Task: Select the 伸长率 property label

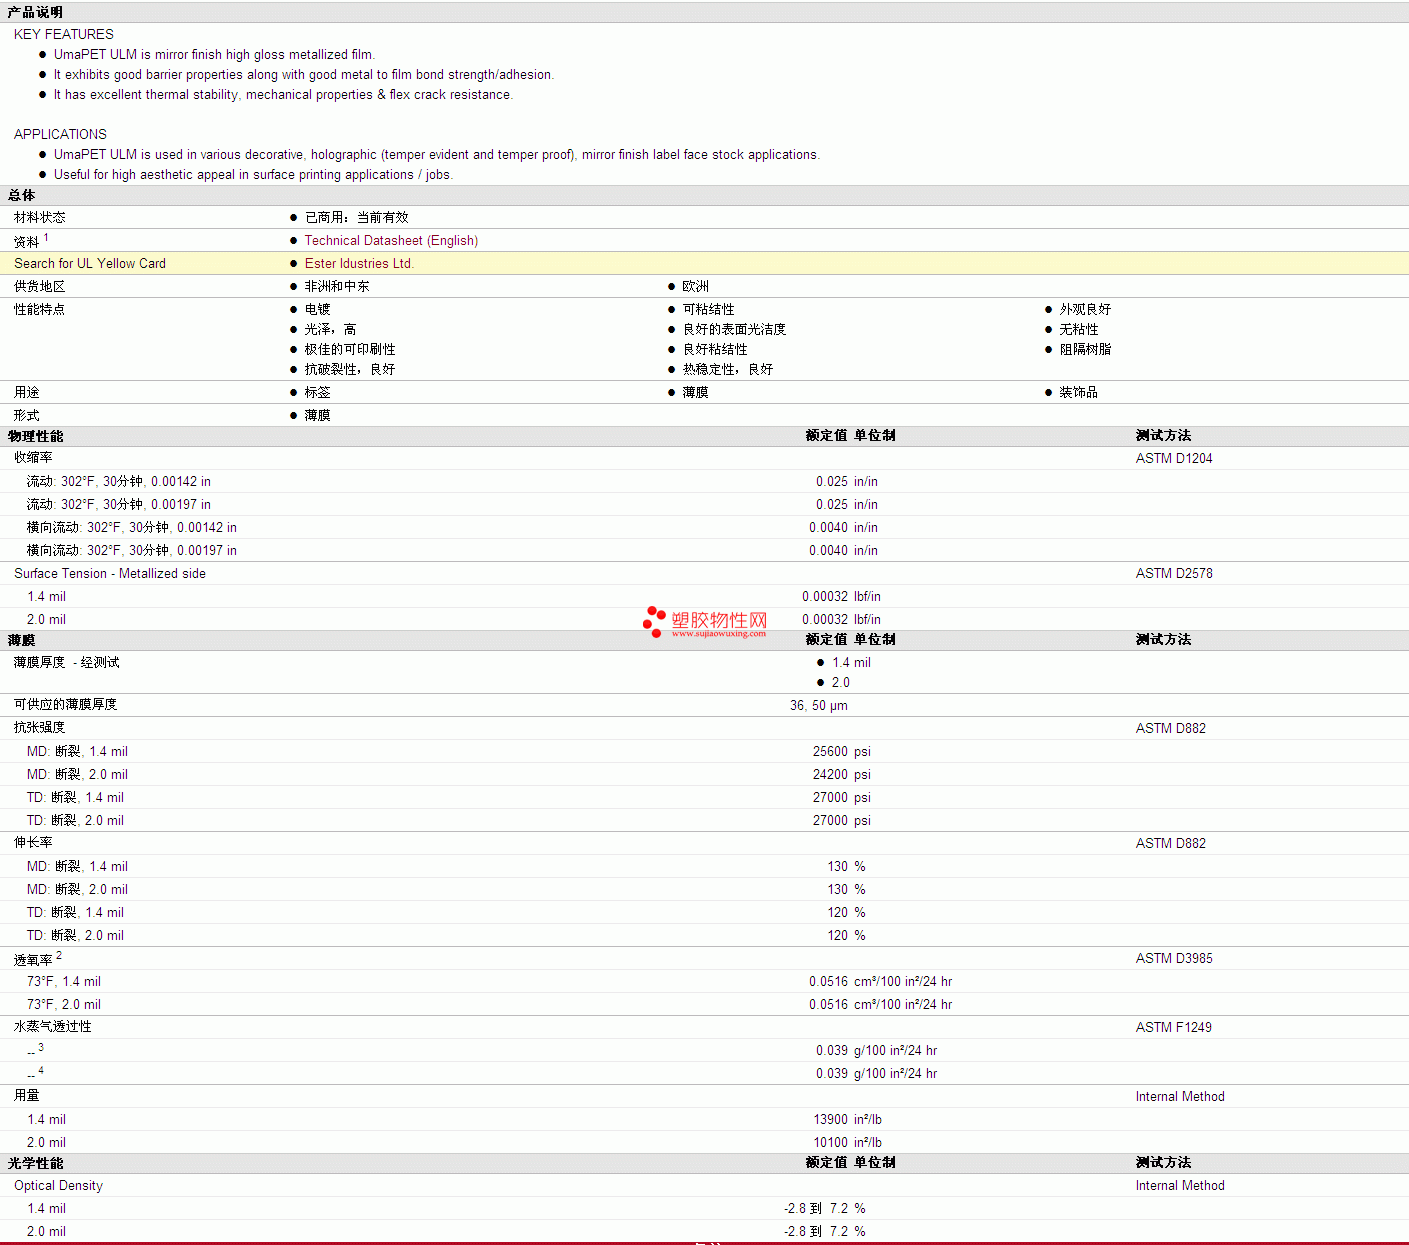Action: 33,843
